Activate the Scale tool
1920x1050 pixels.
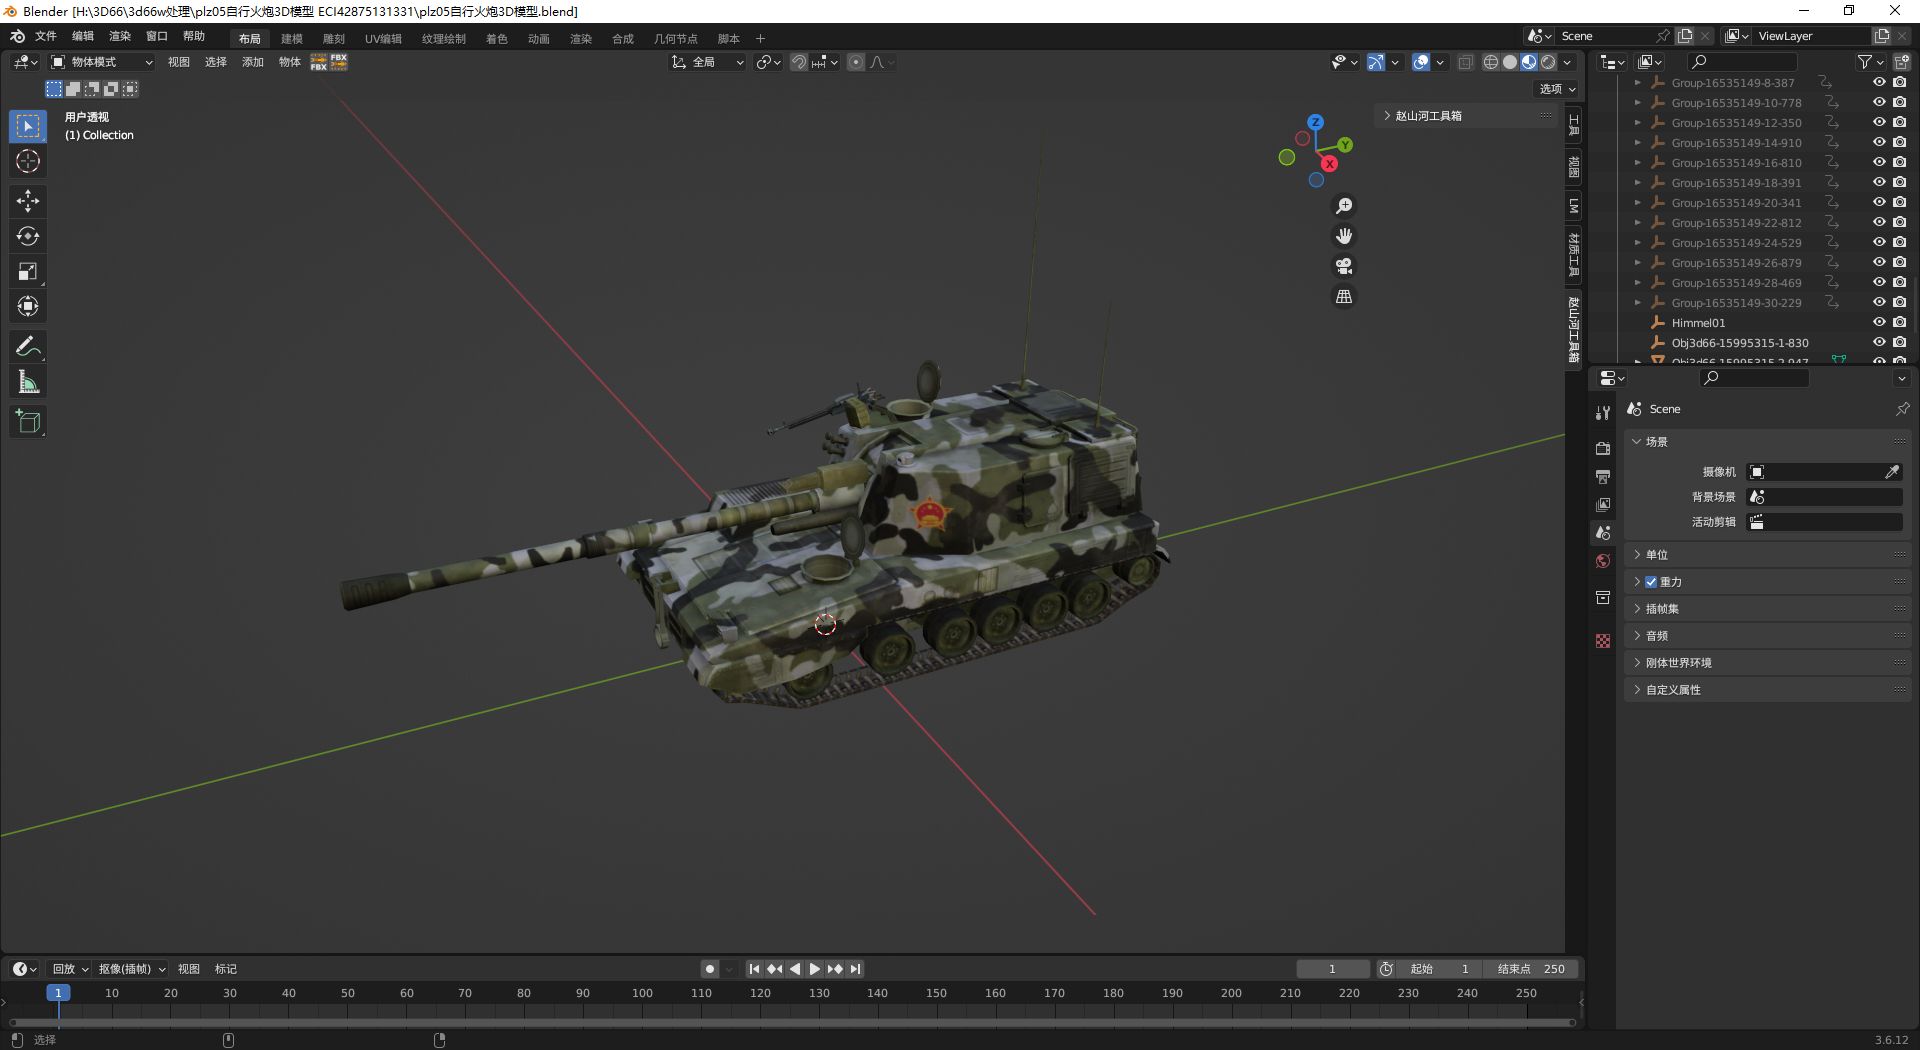(x=28, y=271)
